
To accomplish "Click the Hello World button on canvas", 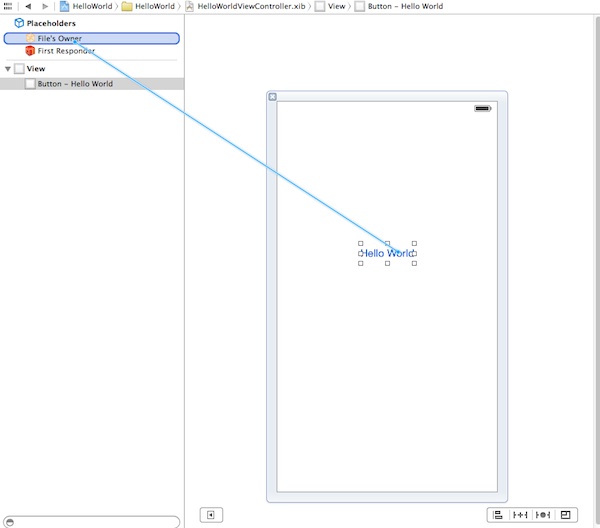I will 386,253.
